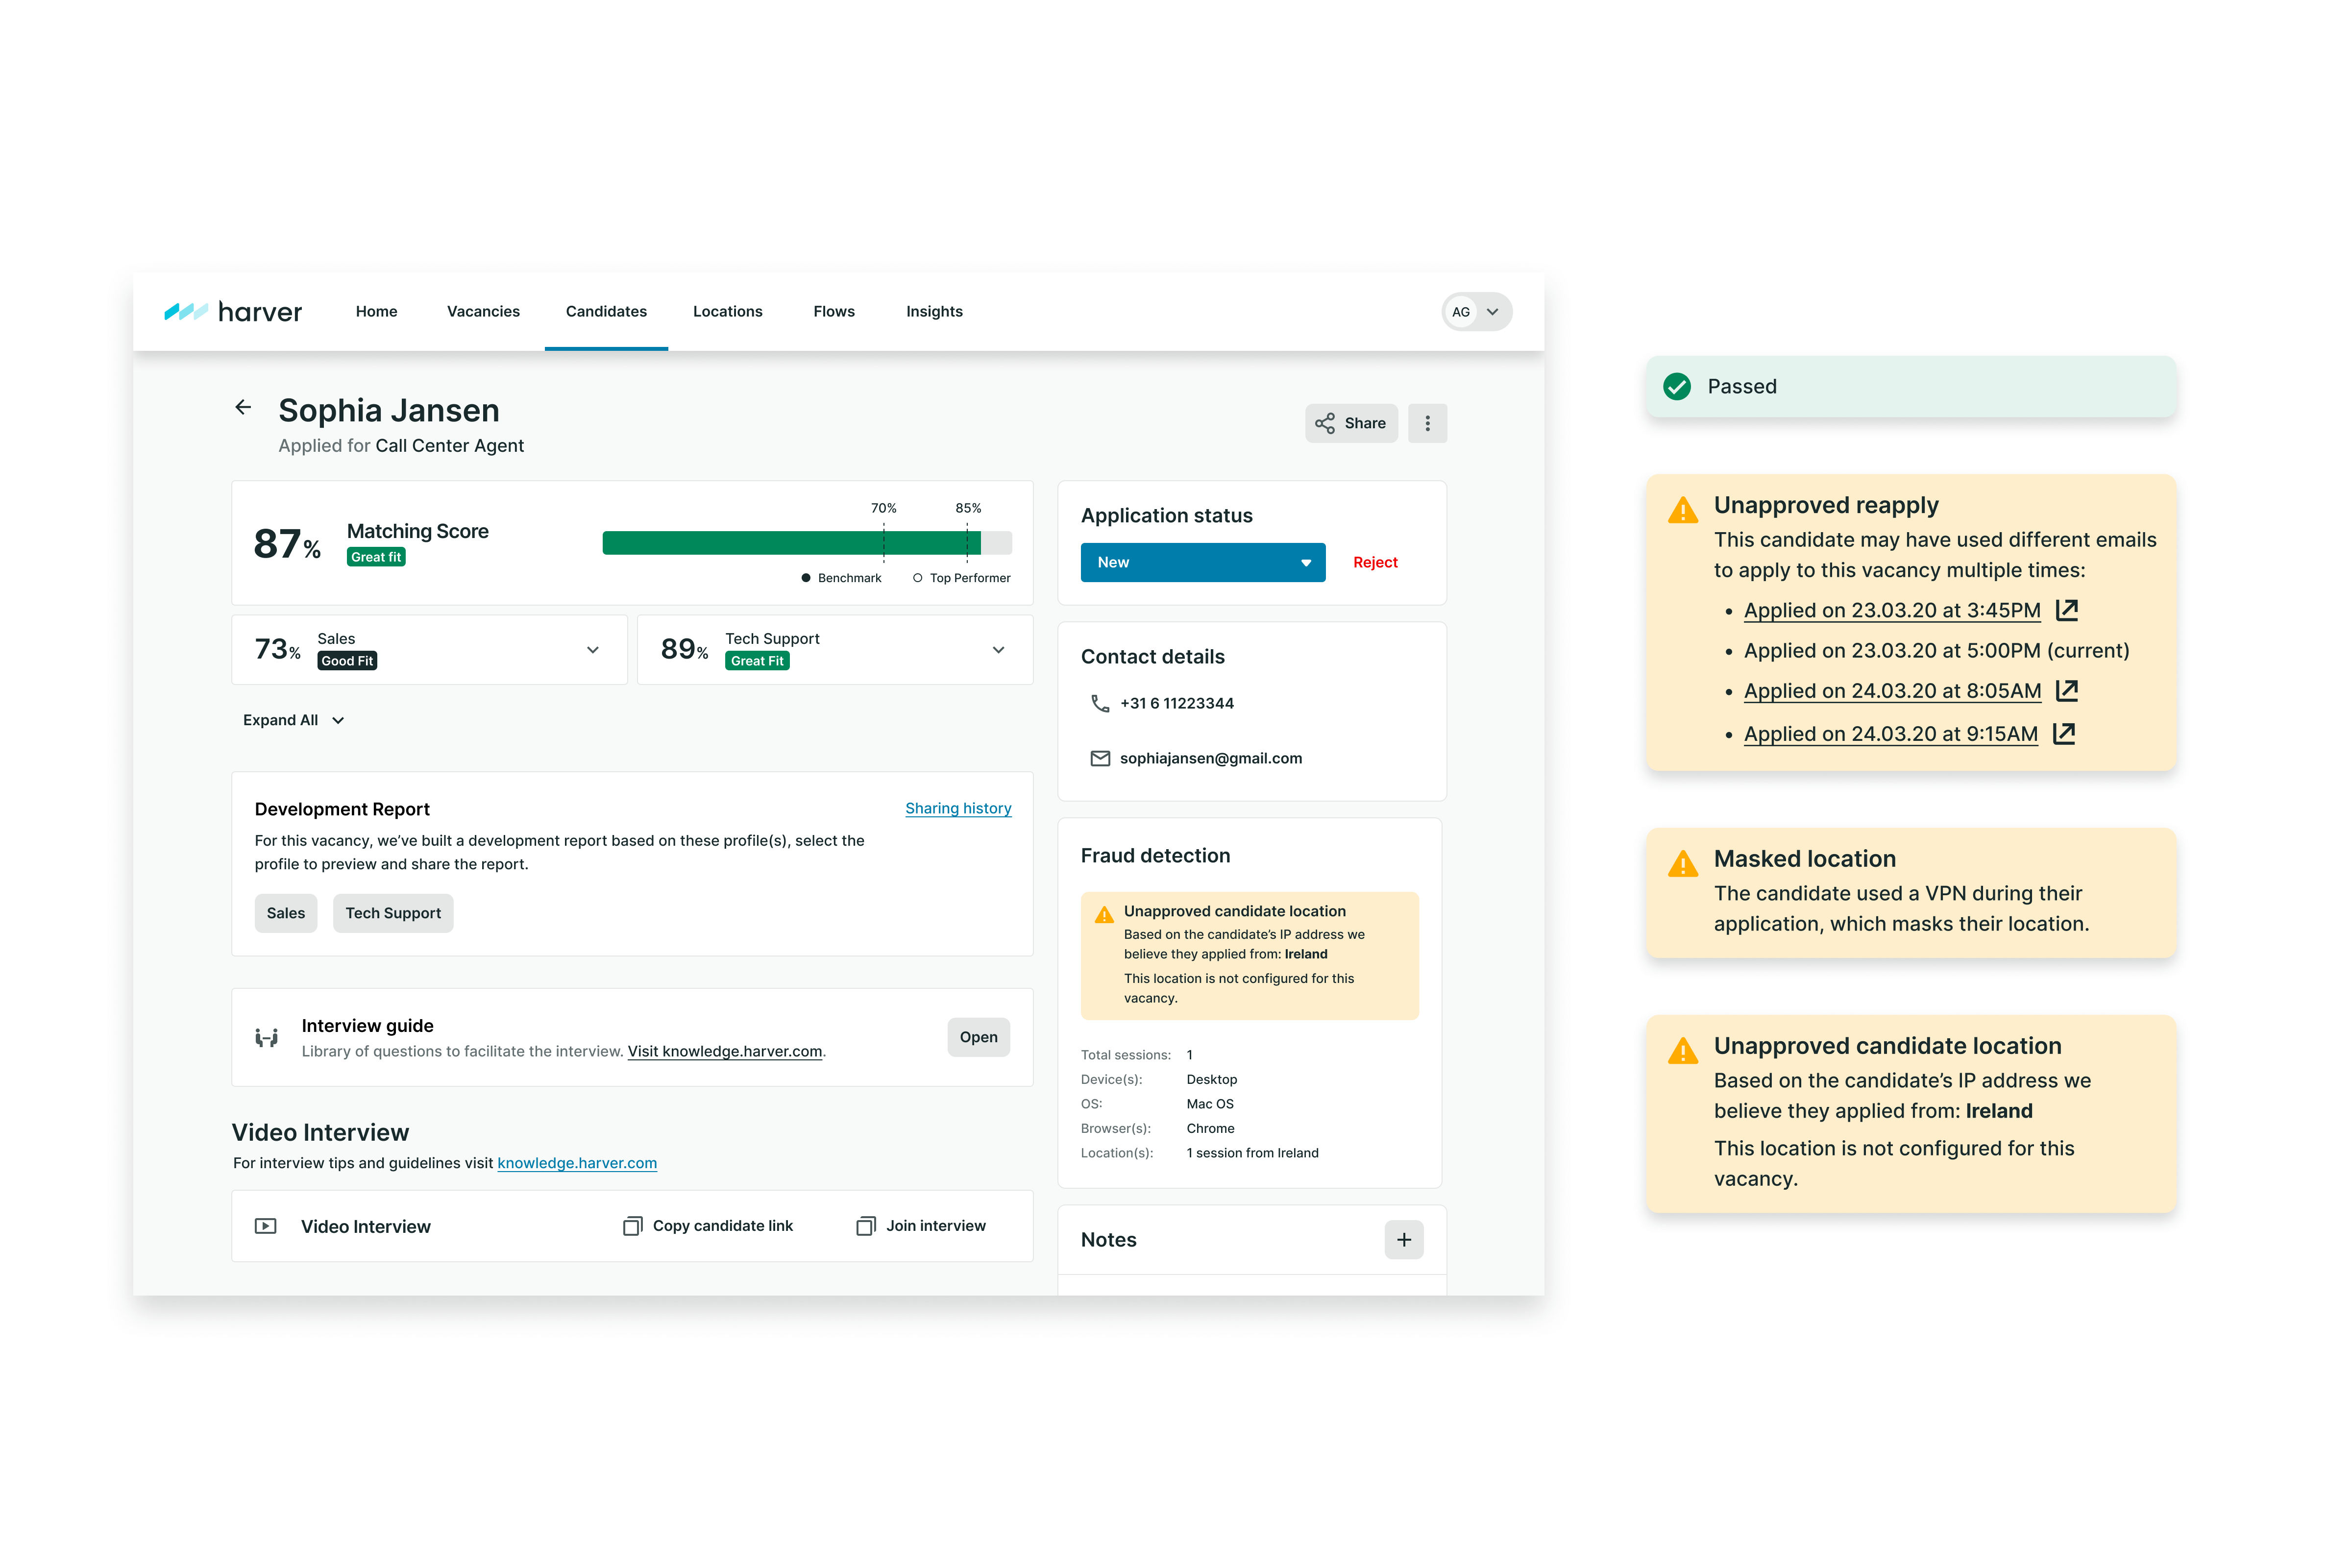Click 'Applied on 23.03.20 at 5:00PM (current)' entry
Screen dimensions: 2352x1568
click(x=1937, y=651)
